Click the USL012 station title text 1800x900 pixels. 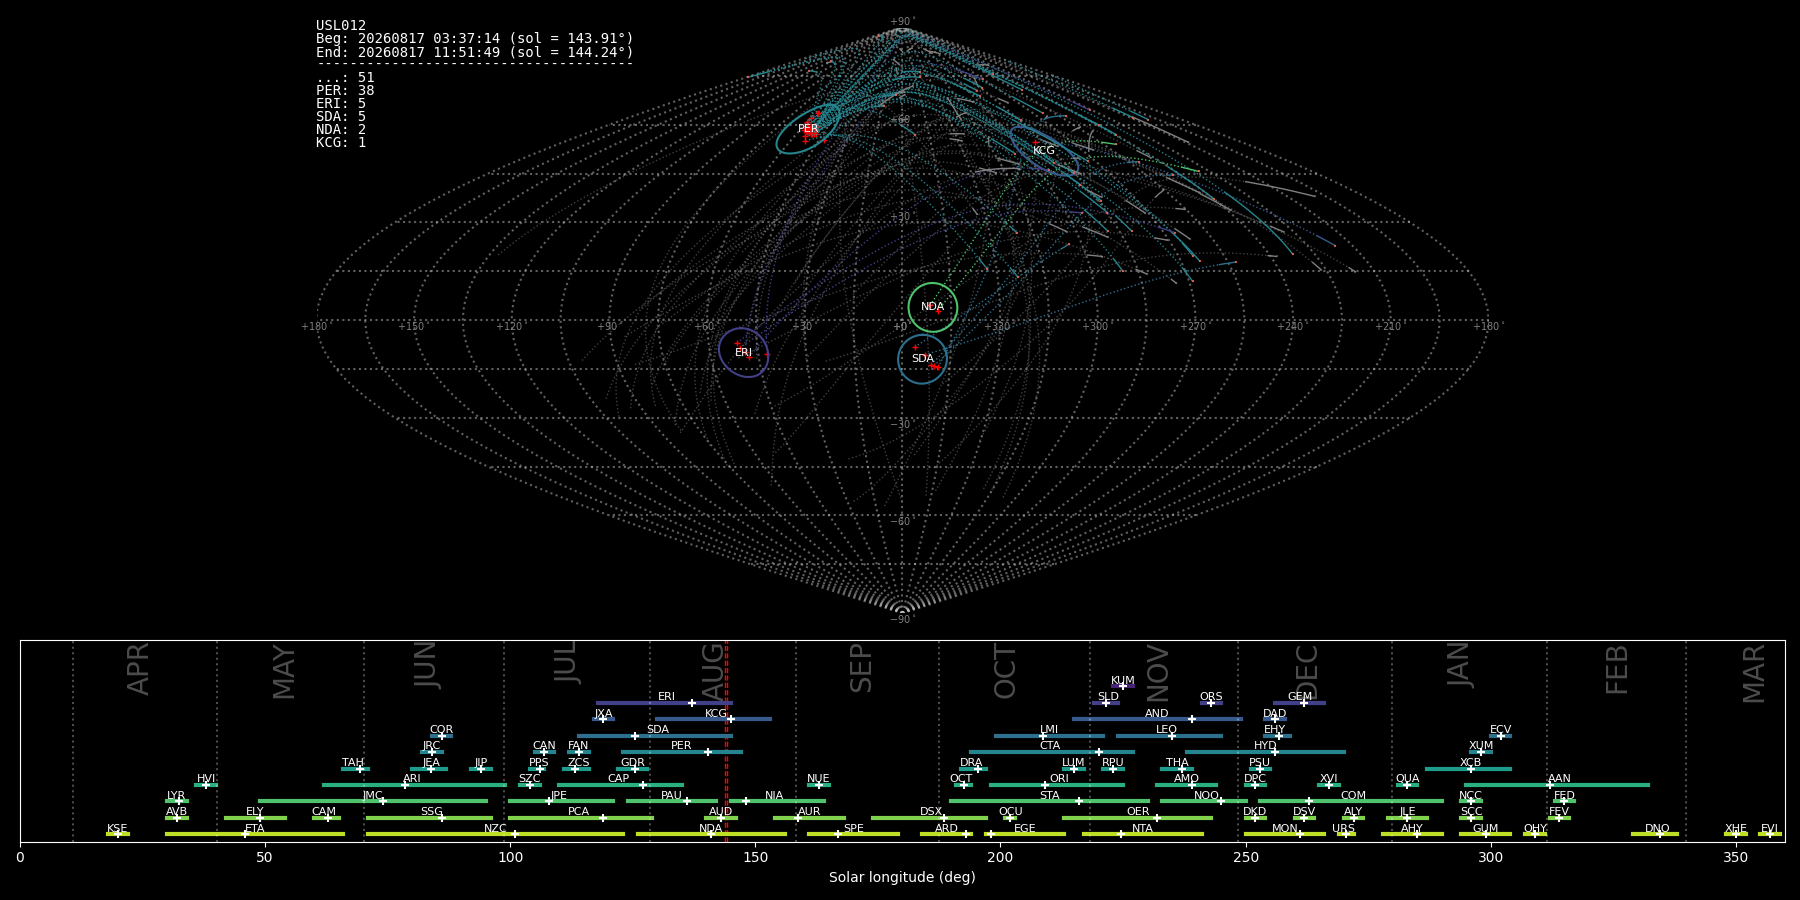(341, 26)
